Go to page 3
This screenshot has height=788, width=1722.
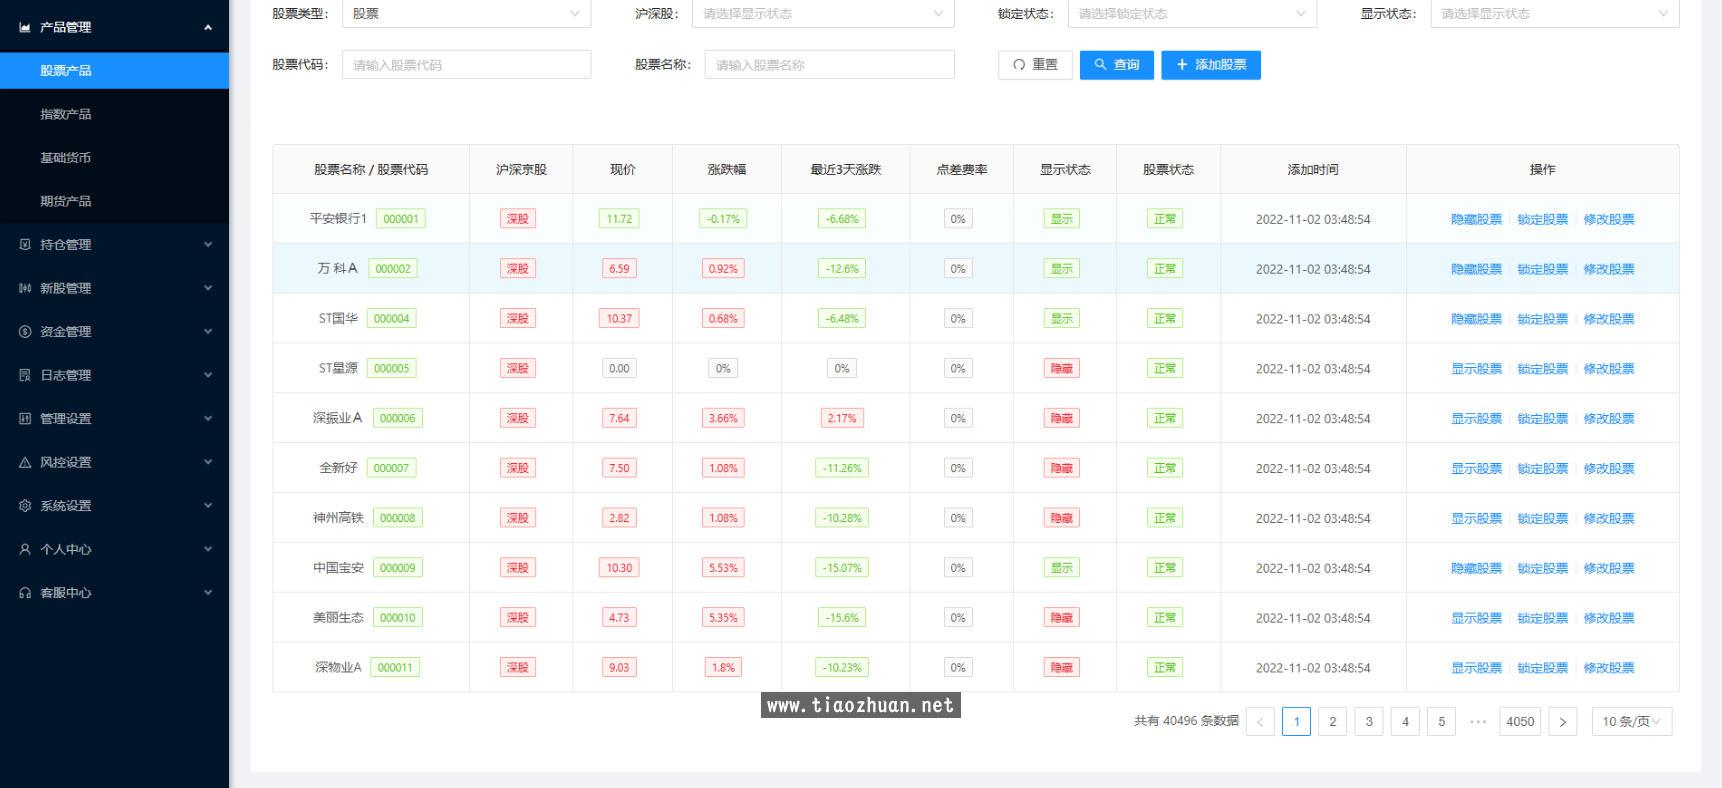click(1369, 721)
